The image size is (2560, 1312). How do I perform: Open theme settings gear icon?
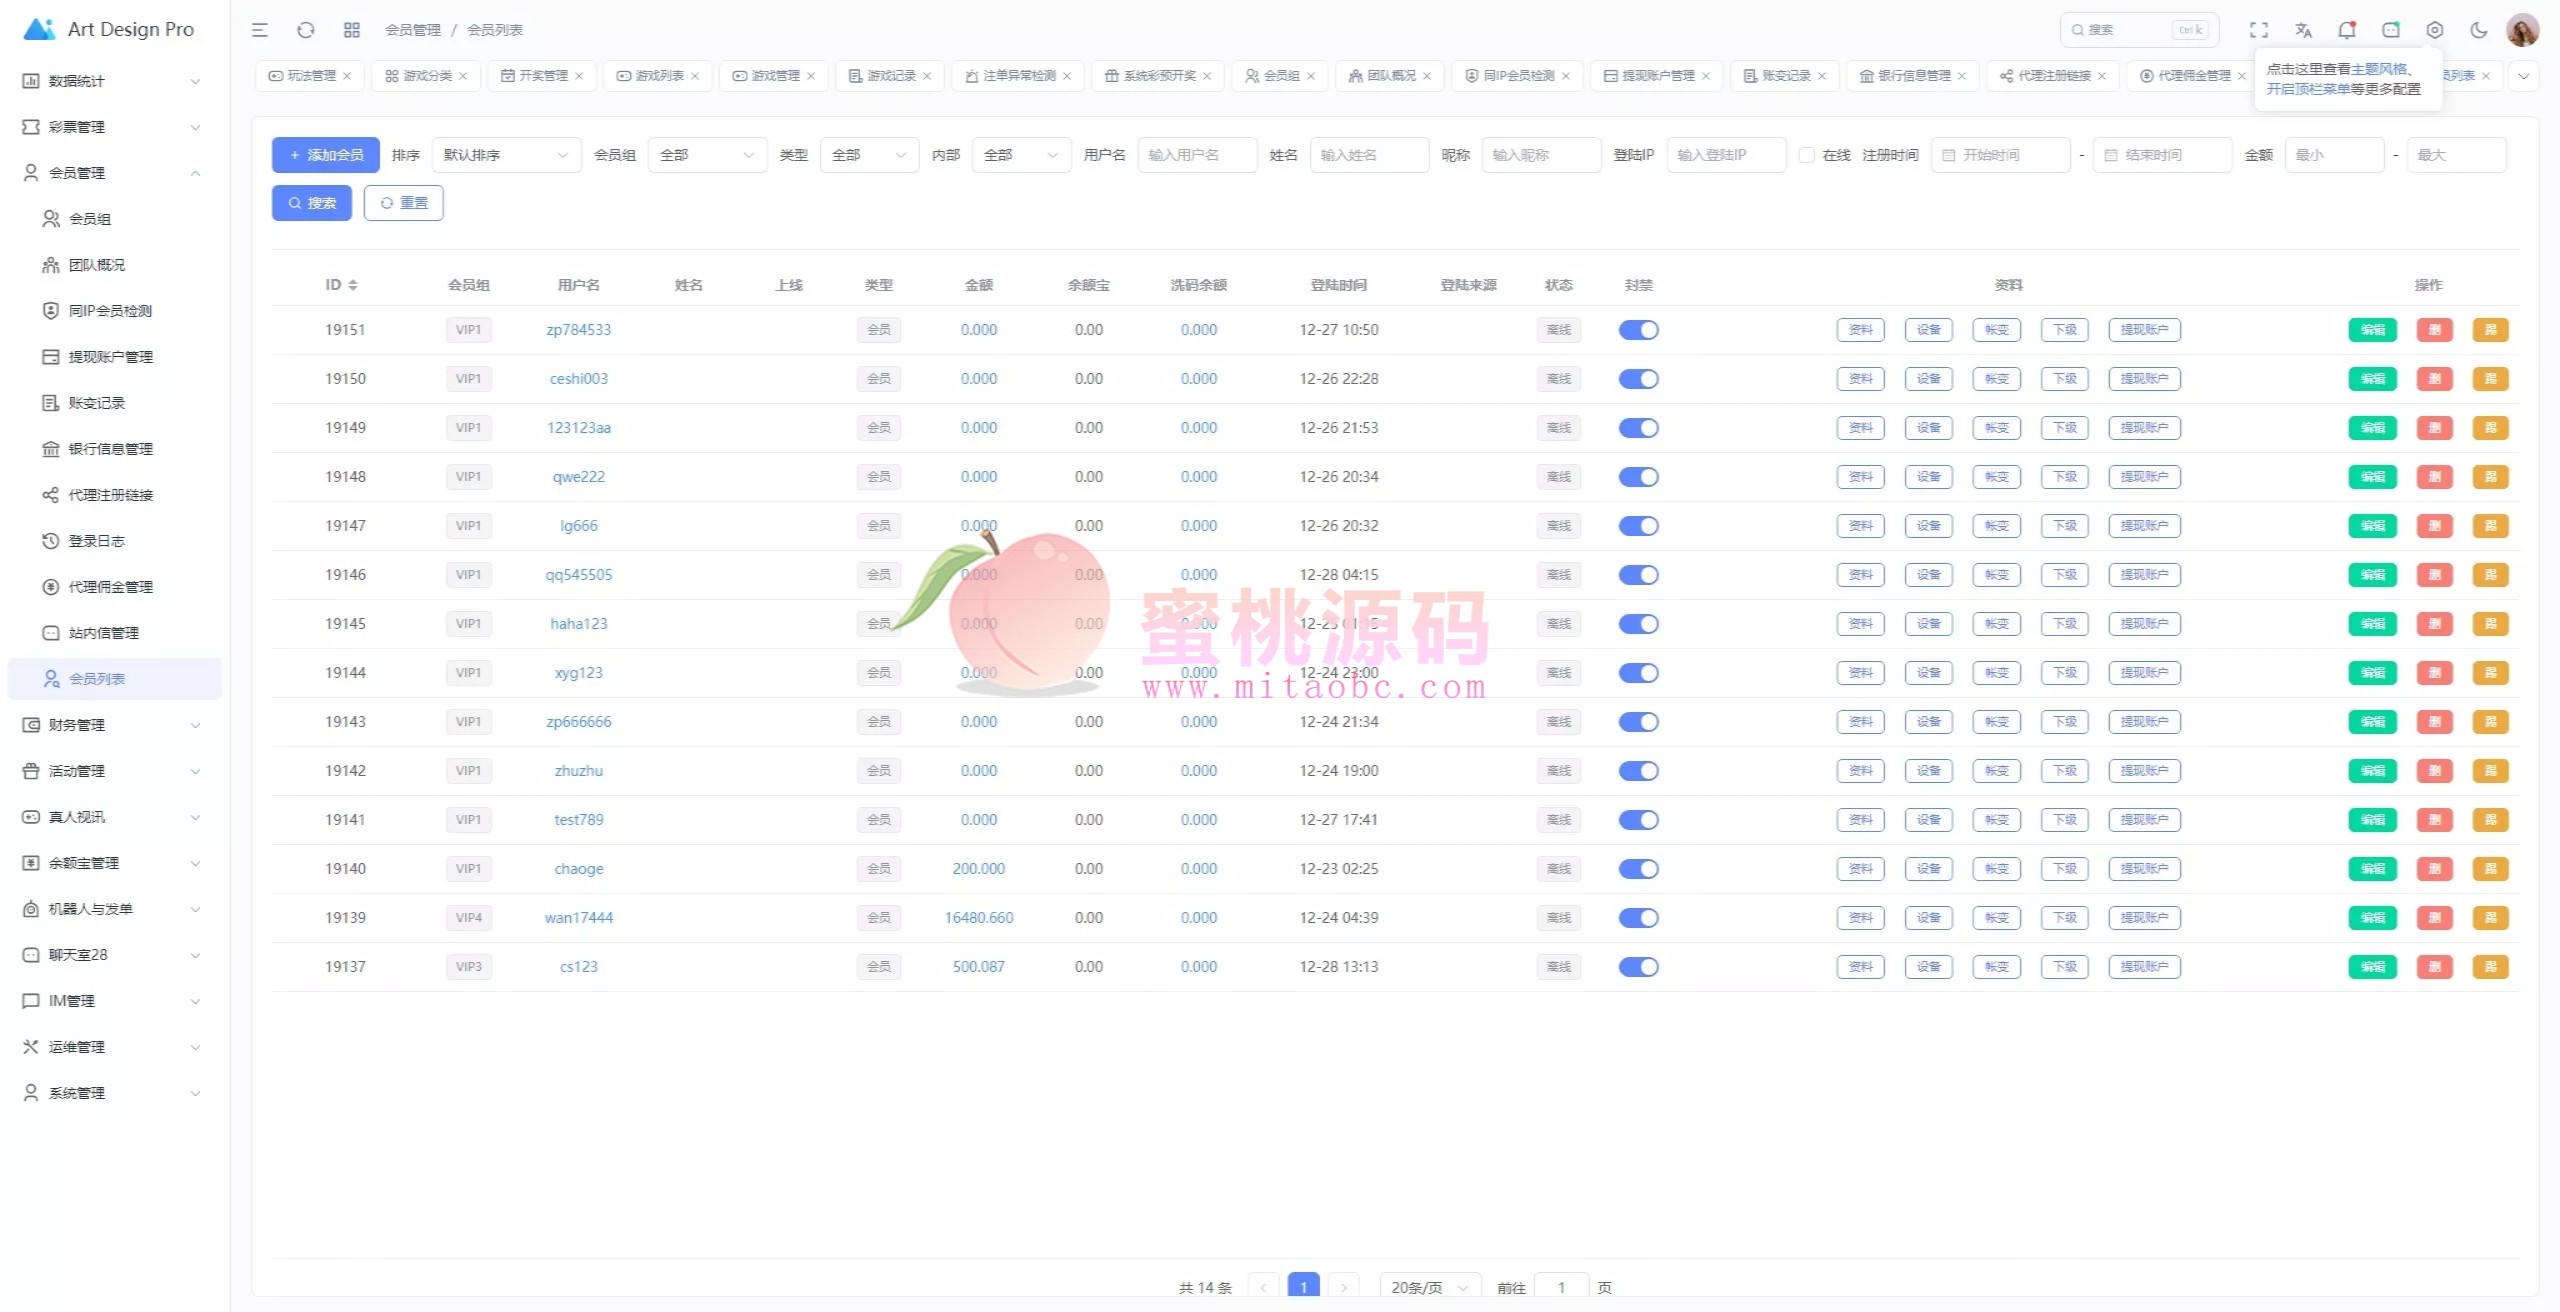(x=2435, y=30)
